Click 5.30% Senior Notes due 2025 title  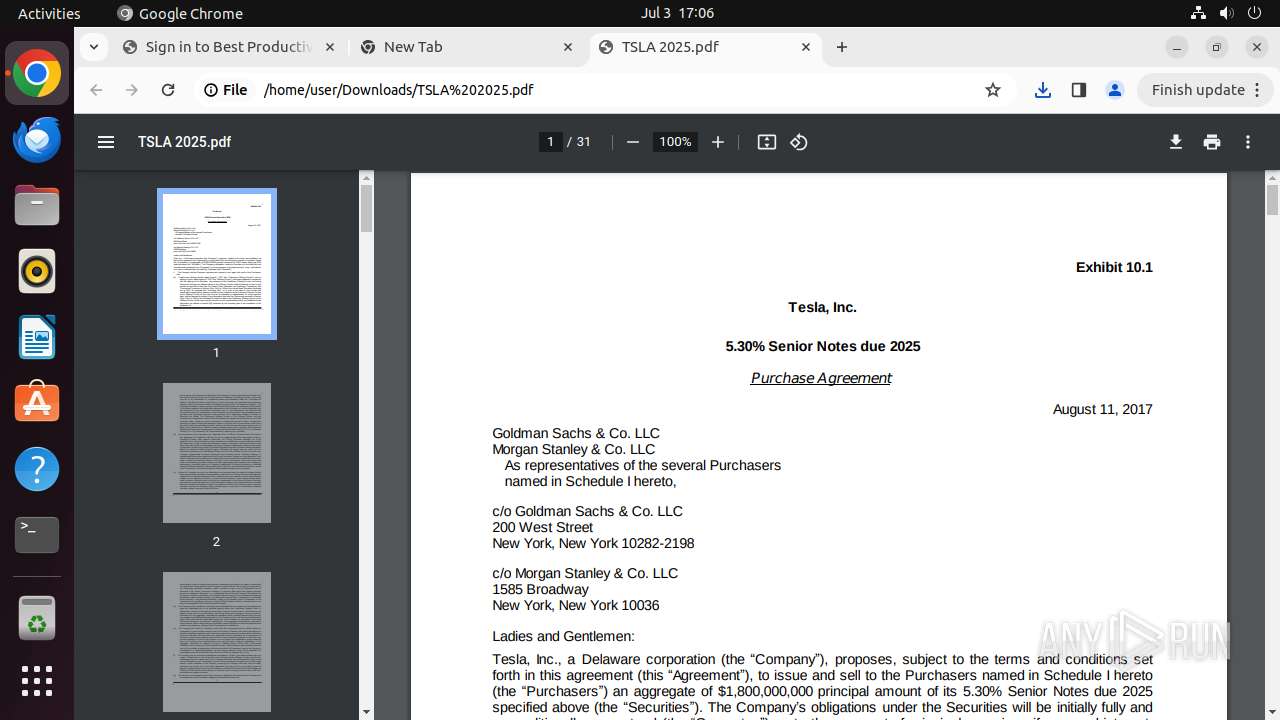pos(823,346)
